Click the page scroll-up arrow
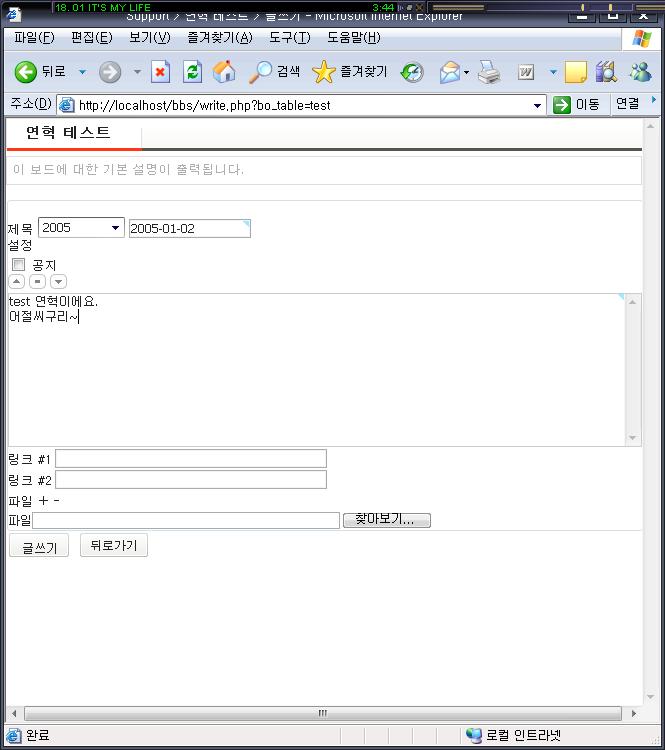Screen dimensions: 665x750 (x=650, y=126)
